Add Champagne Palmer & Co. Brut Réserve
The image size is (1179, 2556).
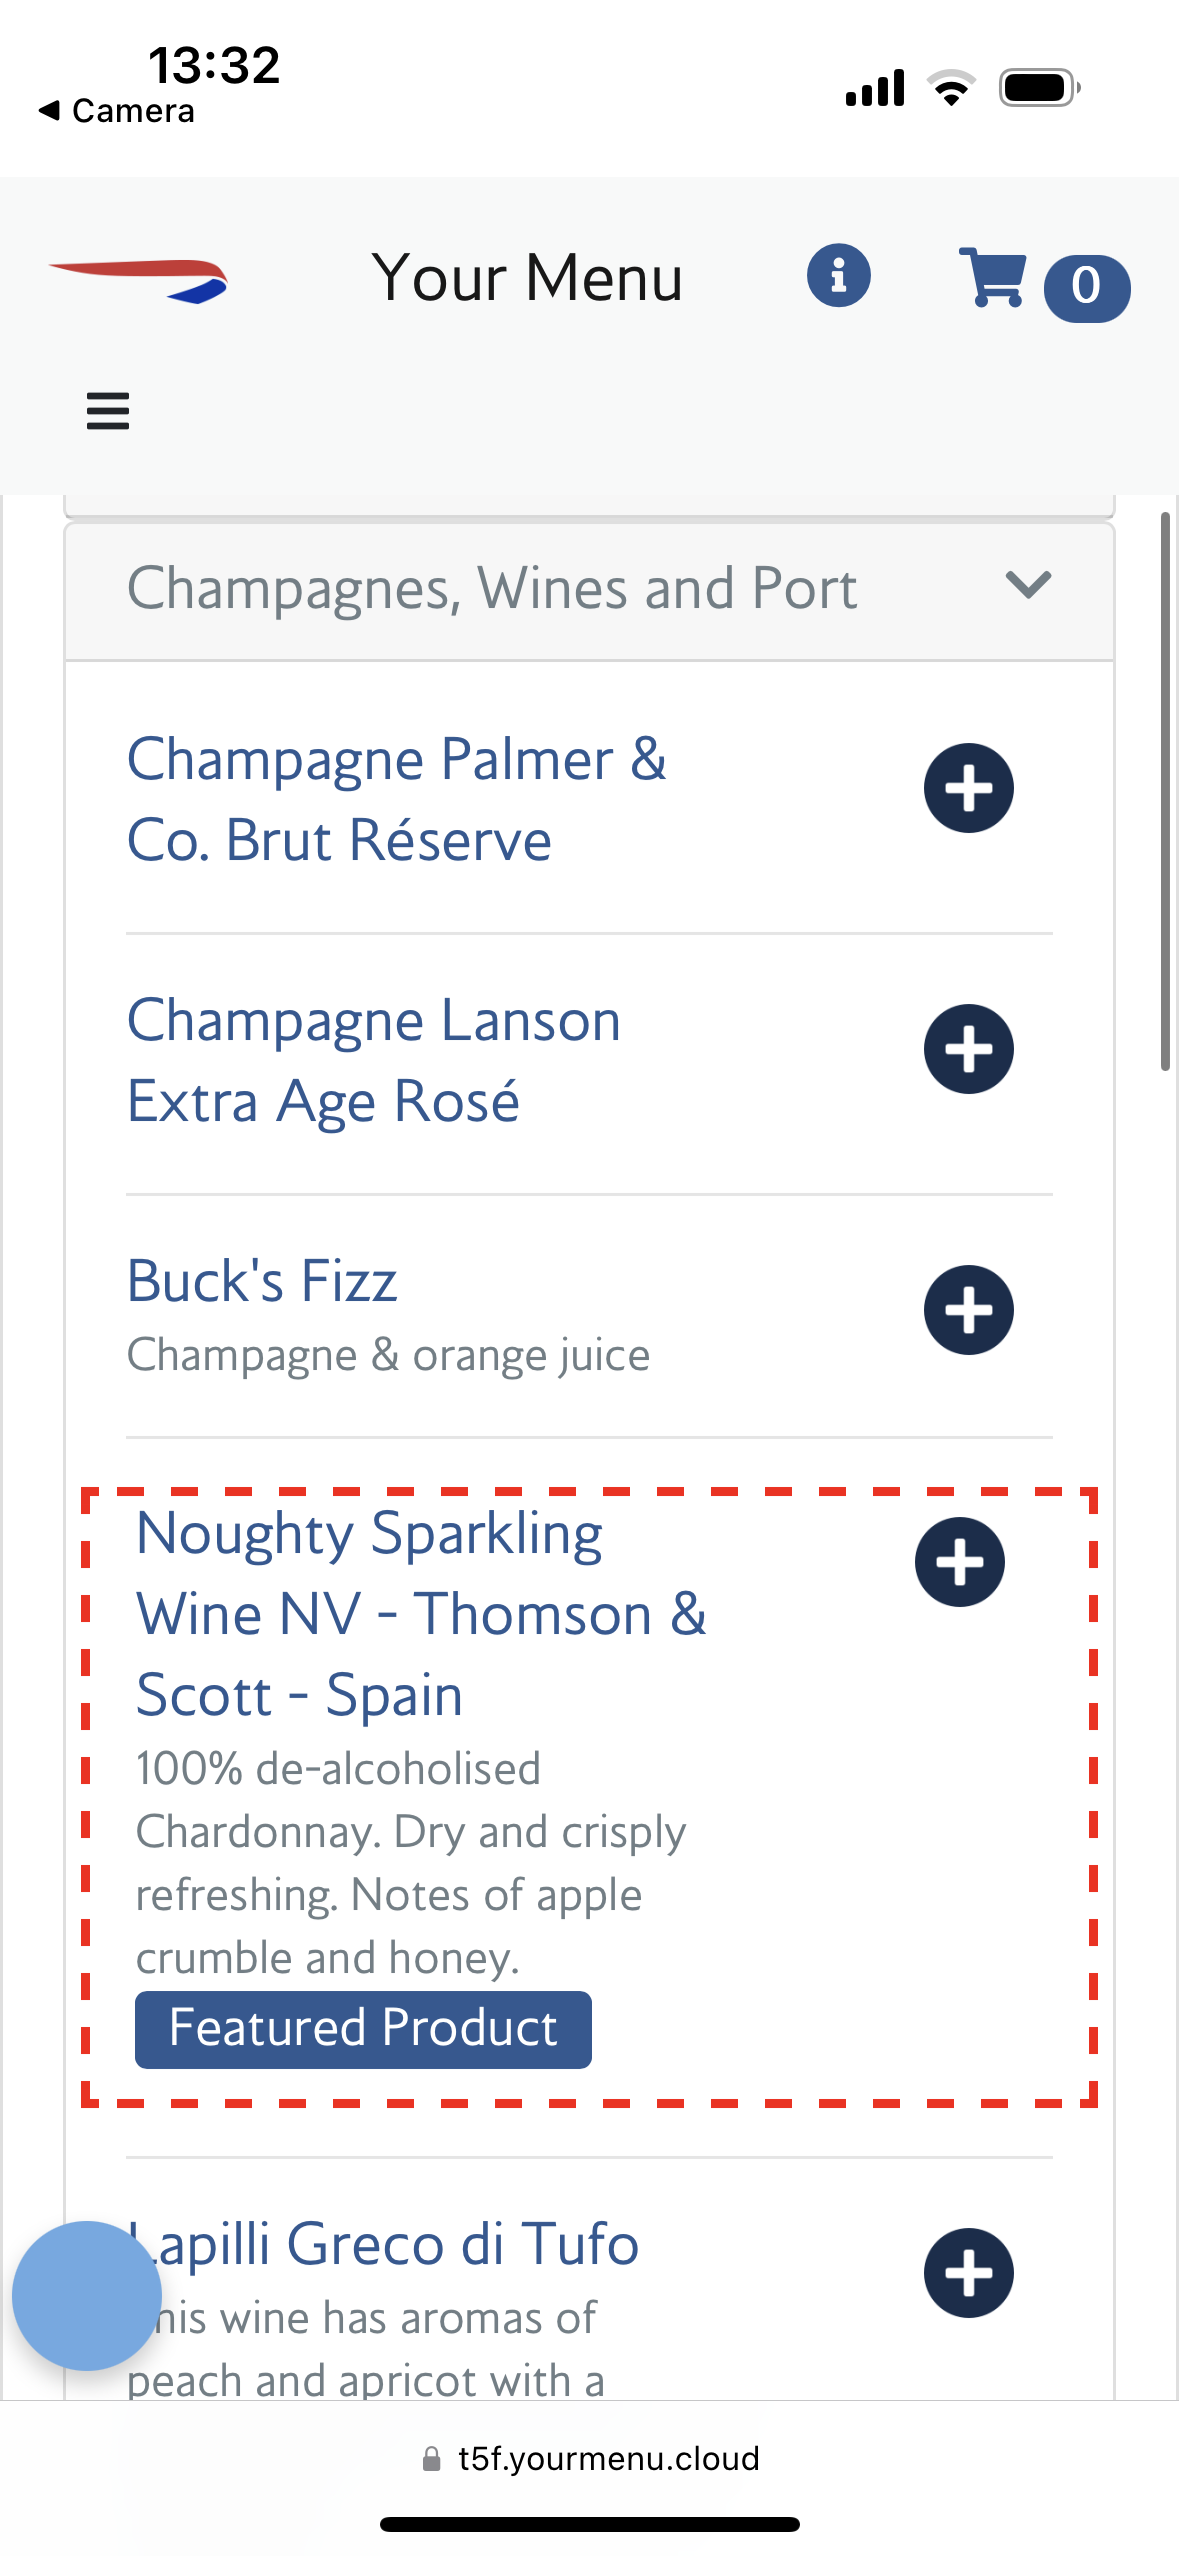pos(968,788)
